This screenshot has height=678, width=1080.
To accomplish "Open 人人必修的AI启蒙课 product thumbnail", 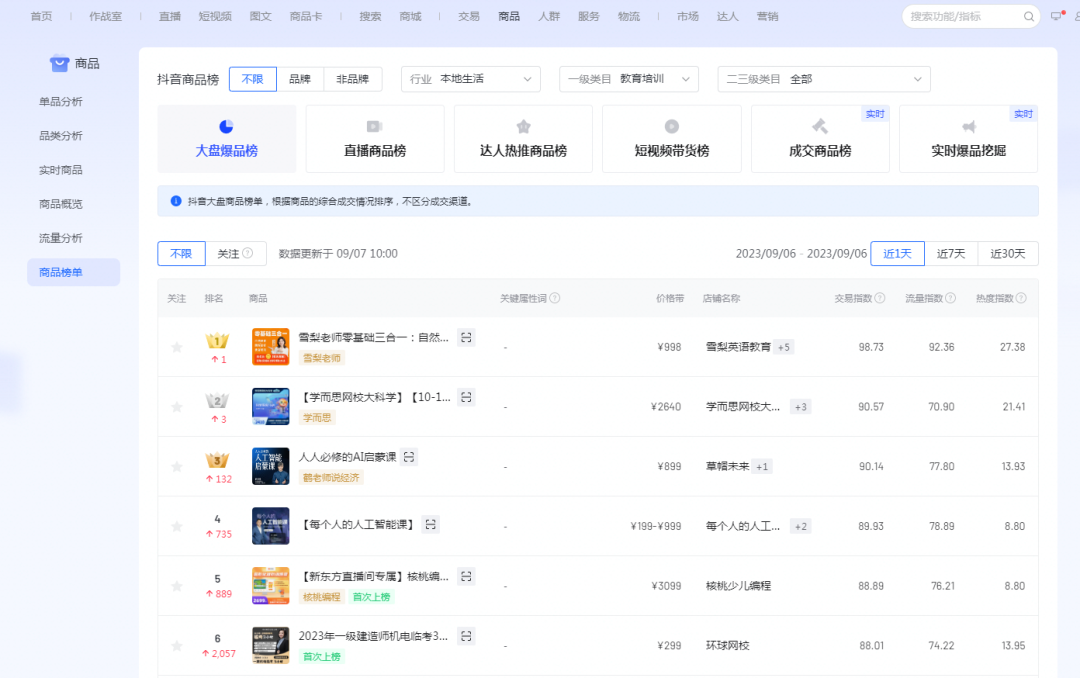I will [271, 466].
